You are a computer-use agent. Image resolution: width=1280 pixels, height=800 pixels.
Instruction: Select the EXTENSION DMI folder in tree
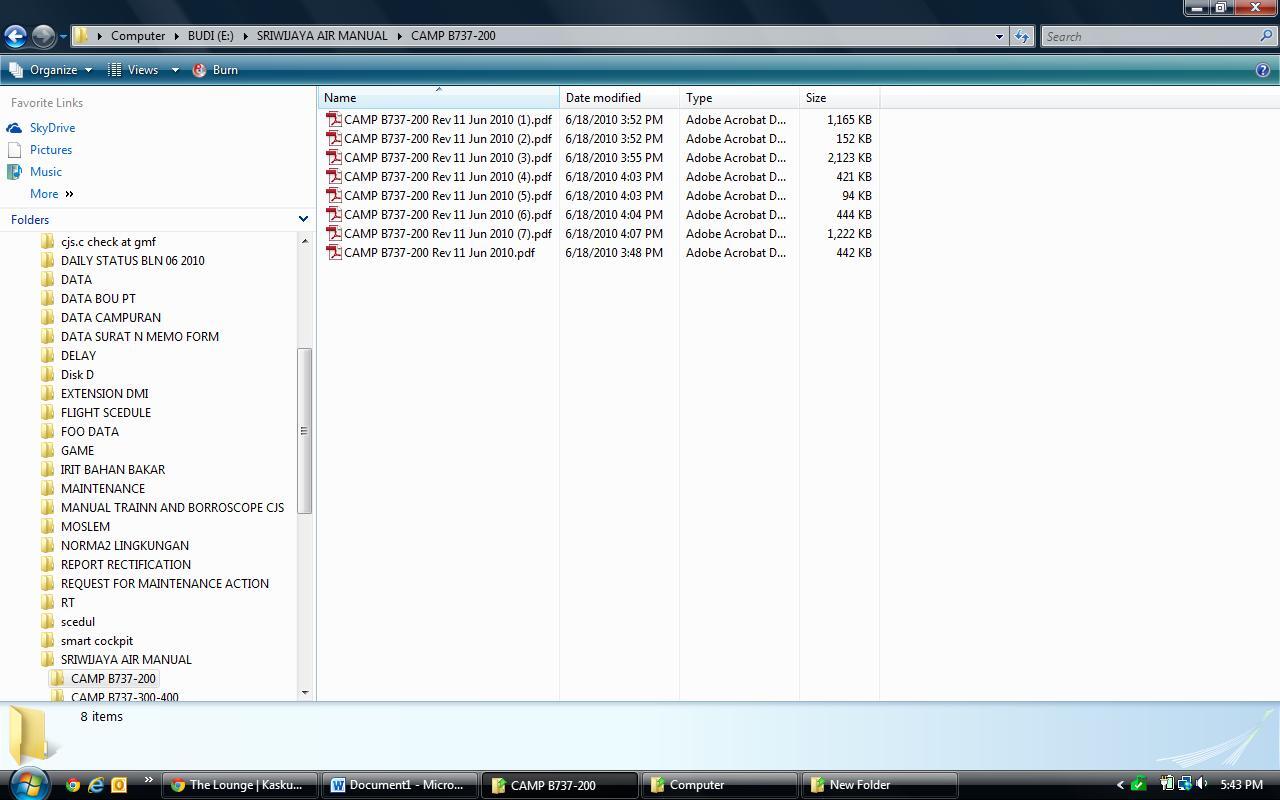(104, 394)
